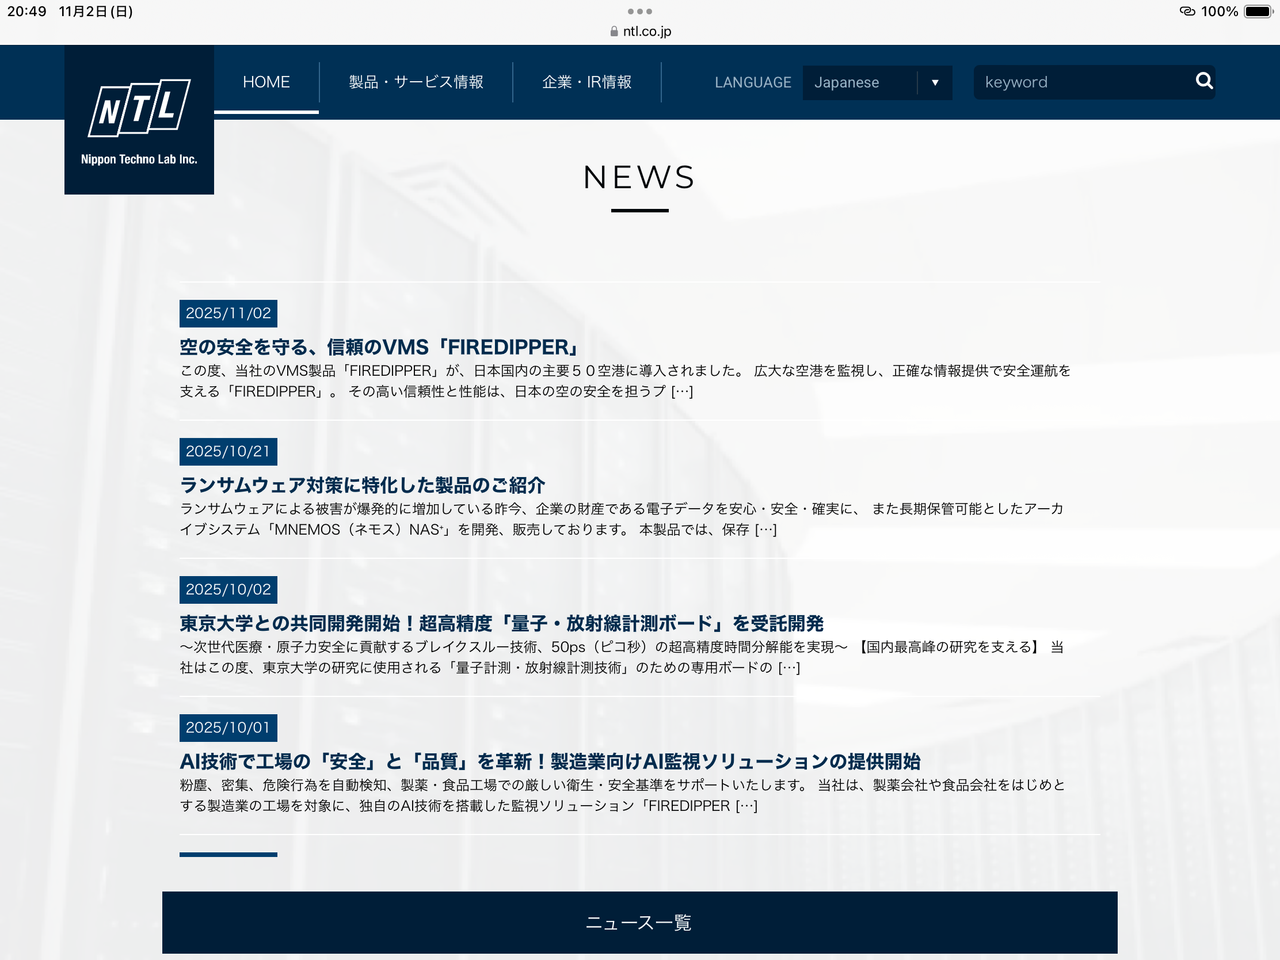This screenshot has width=1280, height=960.
Task: Click the 2025/11/02 date badge
Action: click(228, 313)
